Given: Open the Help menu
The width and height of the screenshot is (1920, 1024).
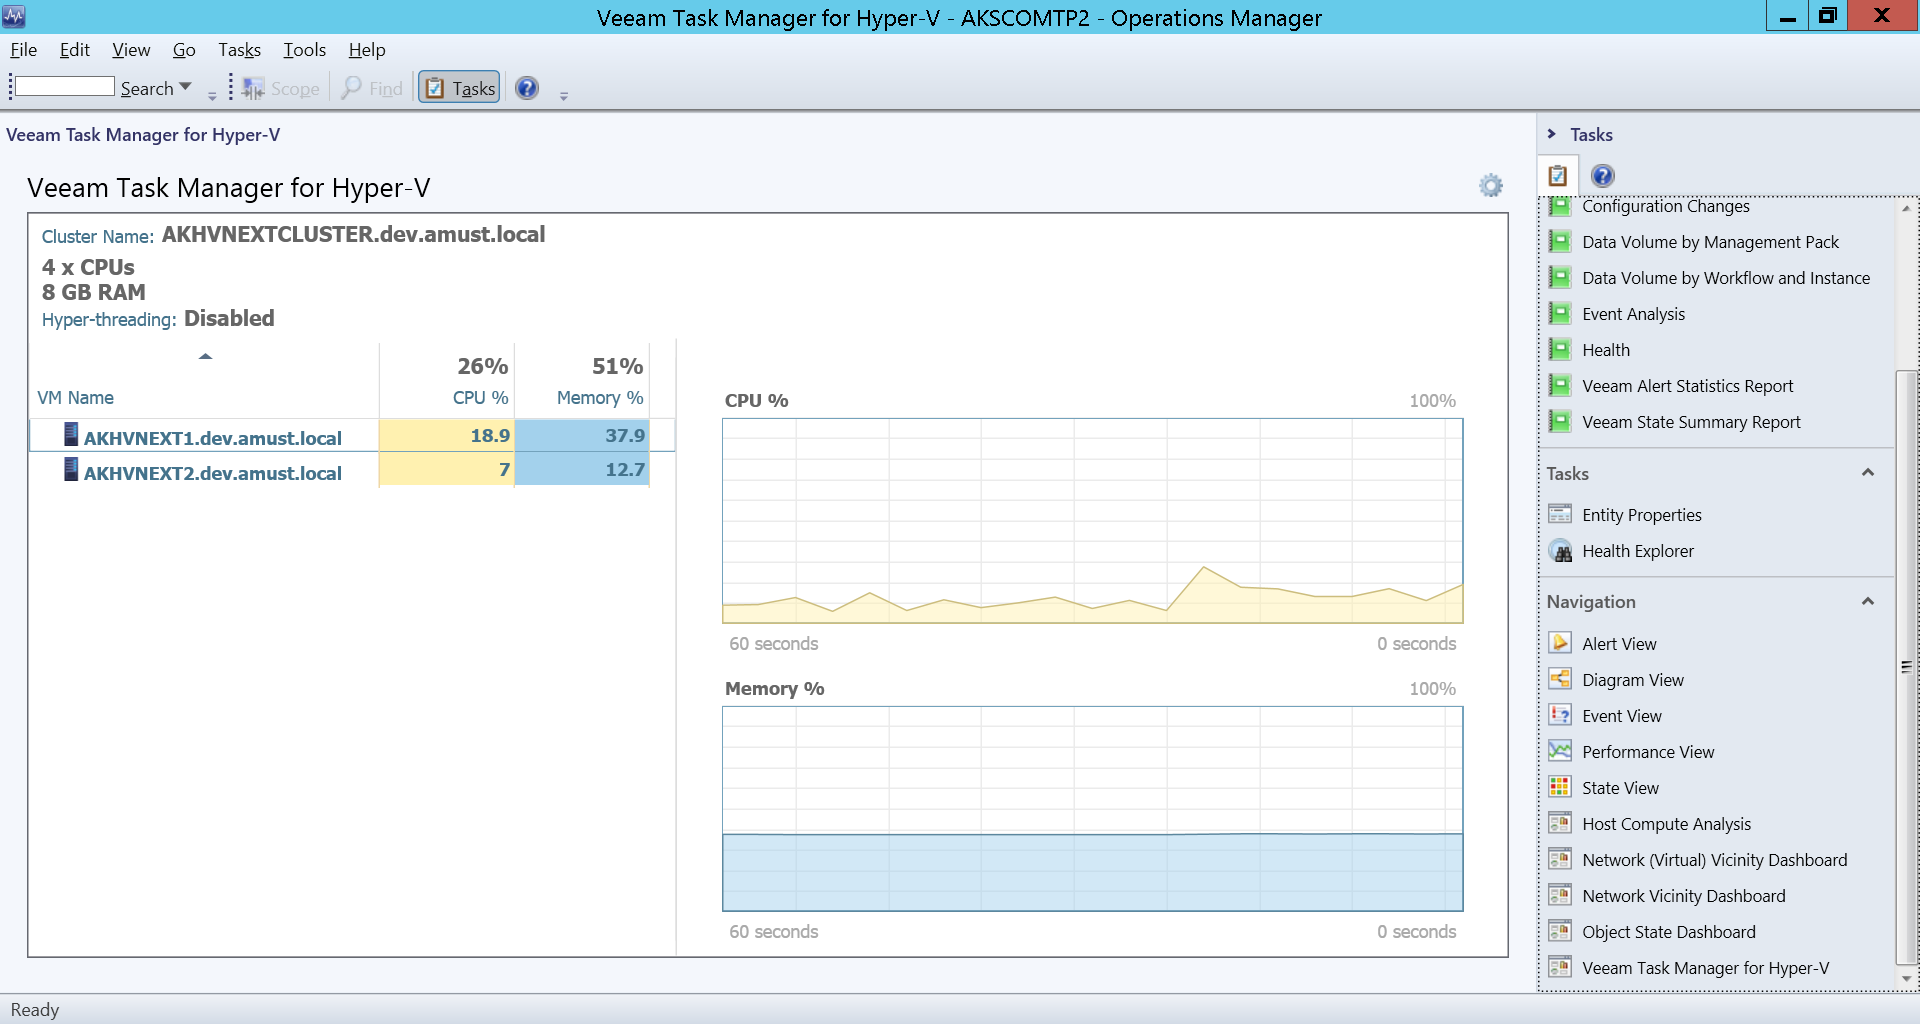Looking at the screenshot, I should [x=367, y=50].
